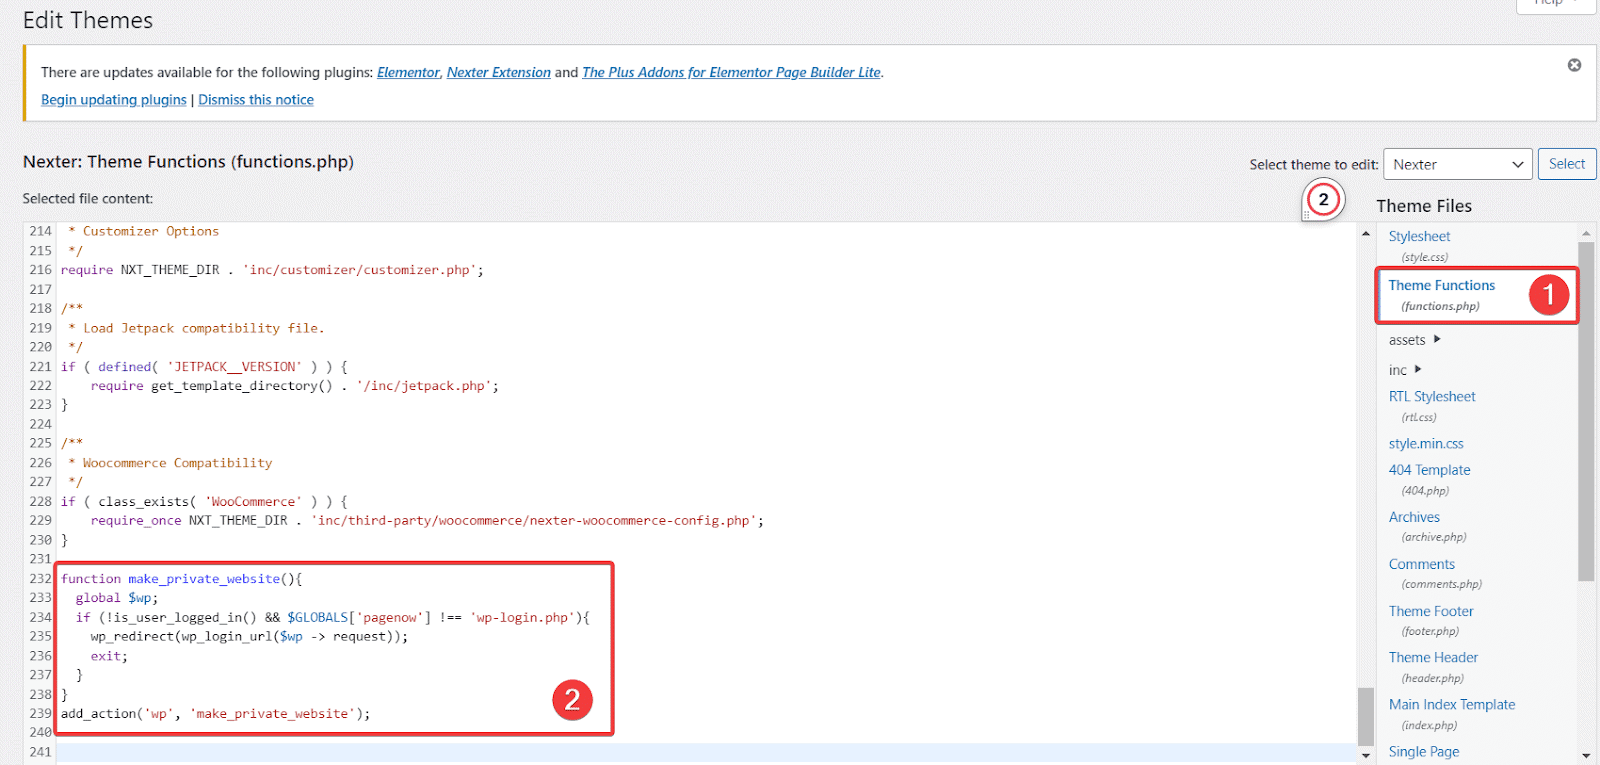
Task: Click the customizer.php require line
Action: point(272,270)
